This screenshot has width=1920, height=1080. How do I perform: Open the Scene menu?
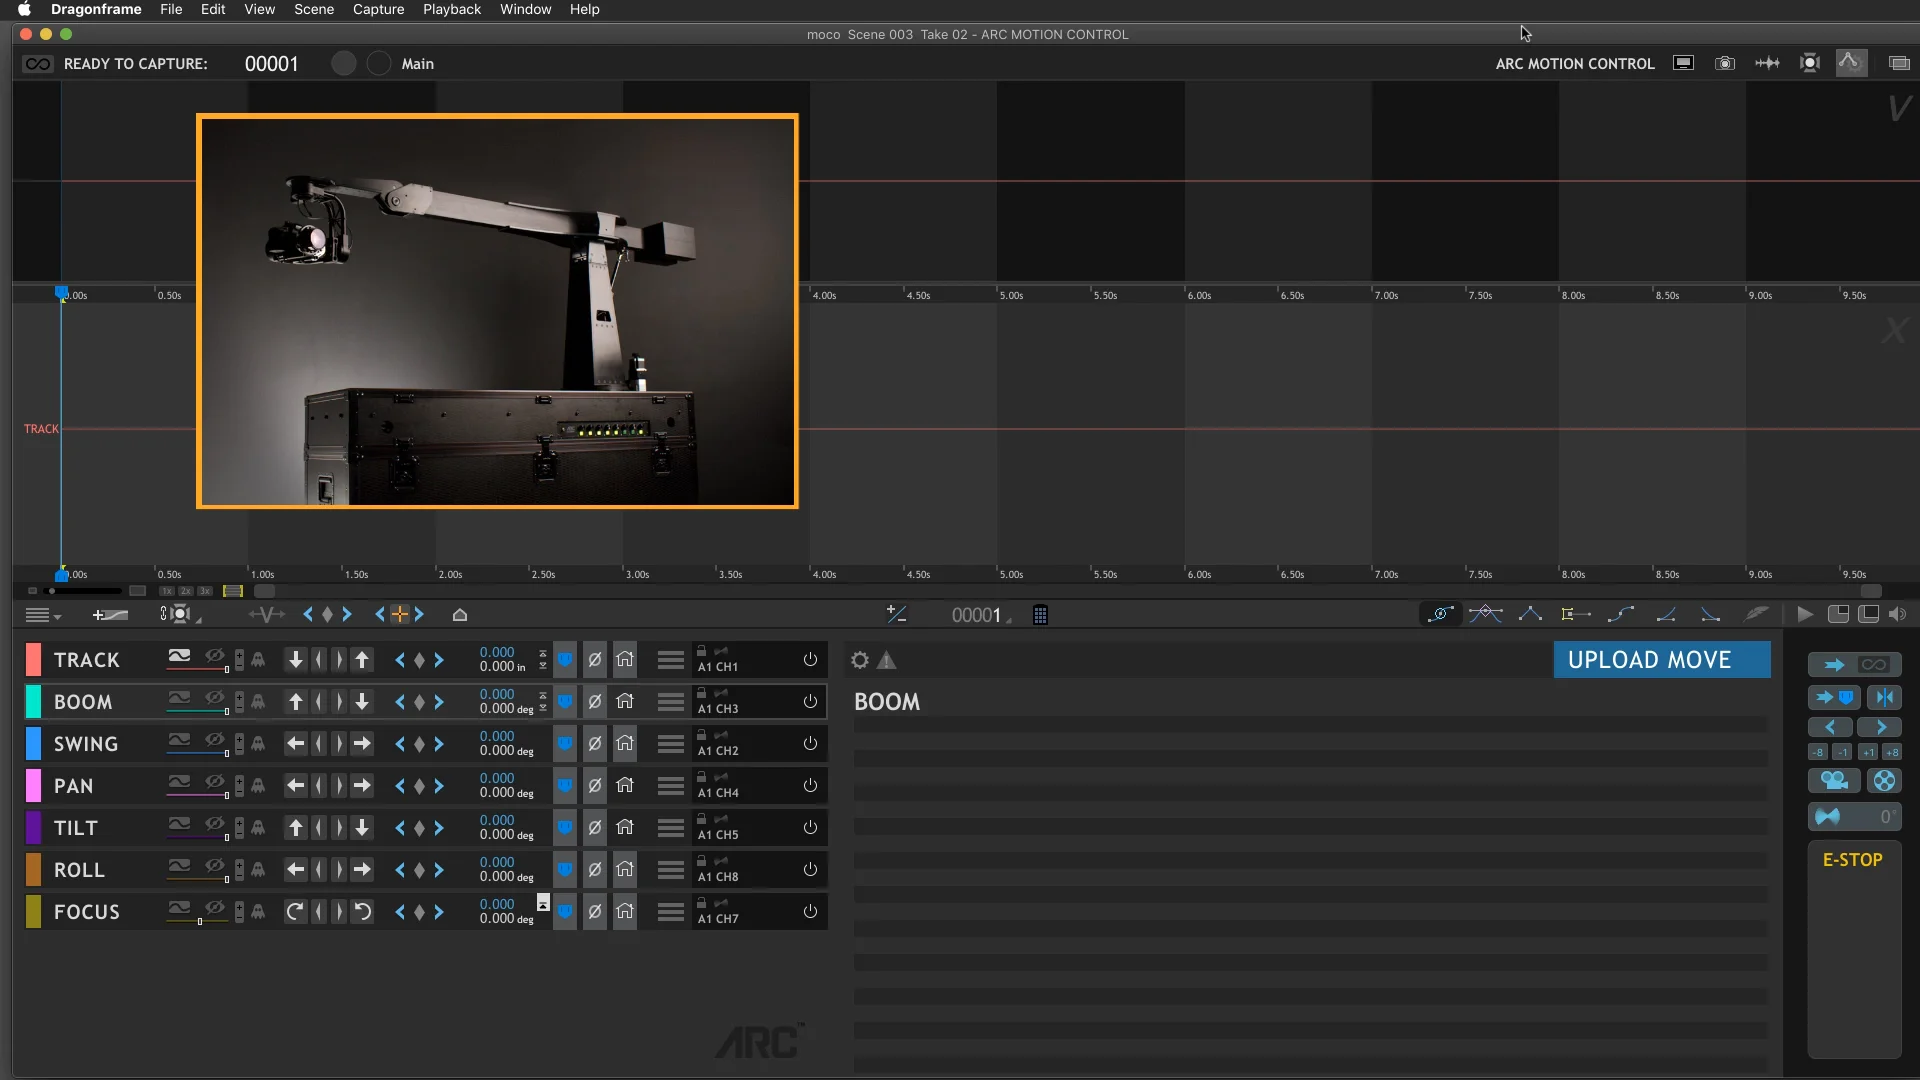pyautogui.click(x=314, y=9)
